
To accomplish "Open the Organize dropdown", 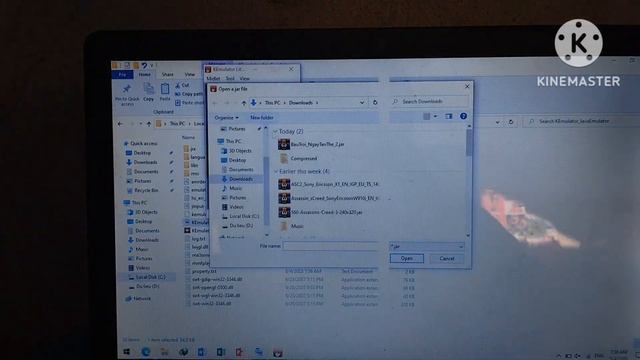I will [227, 118].
